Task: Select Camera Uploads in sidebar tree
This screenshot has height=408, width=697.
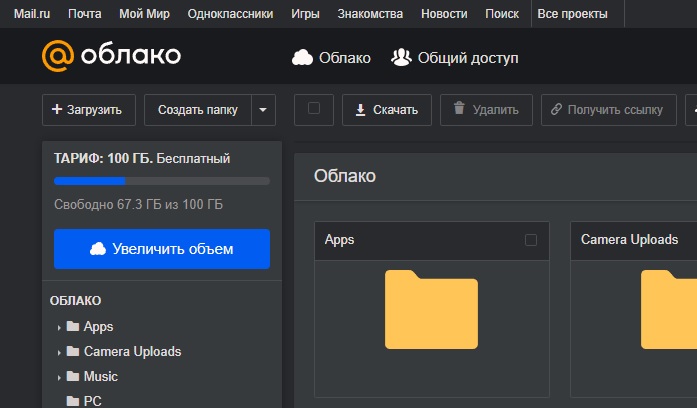Action: (132, 352)
